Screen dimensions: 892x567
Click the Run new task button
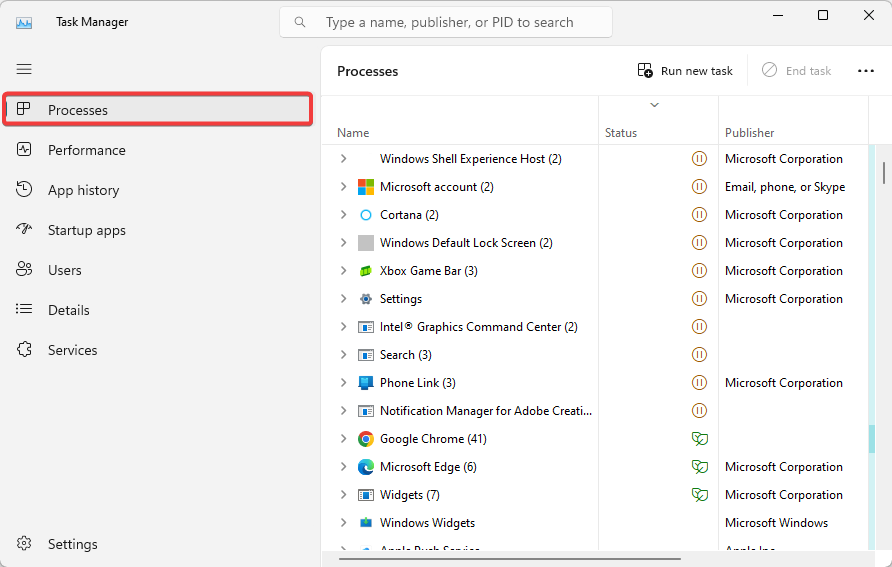tap(685, 71)
